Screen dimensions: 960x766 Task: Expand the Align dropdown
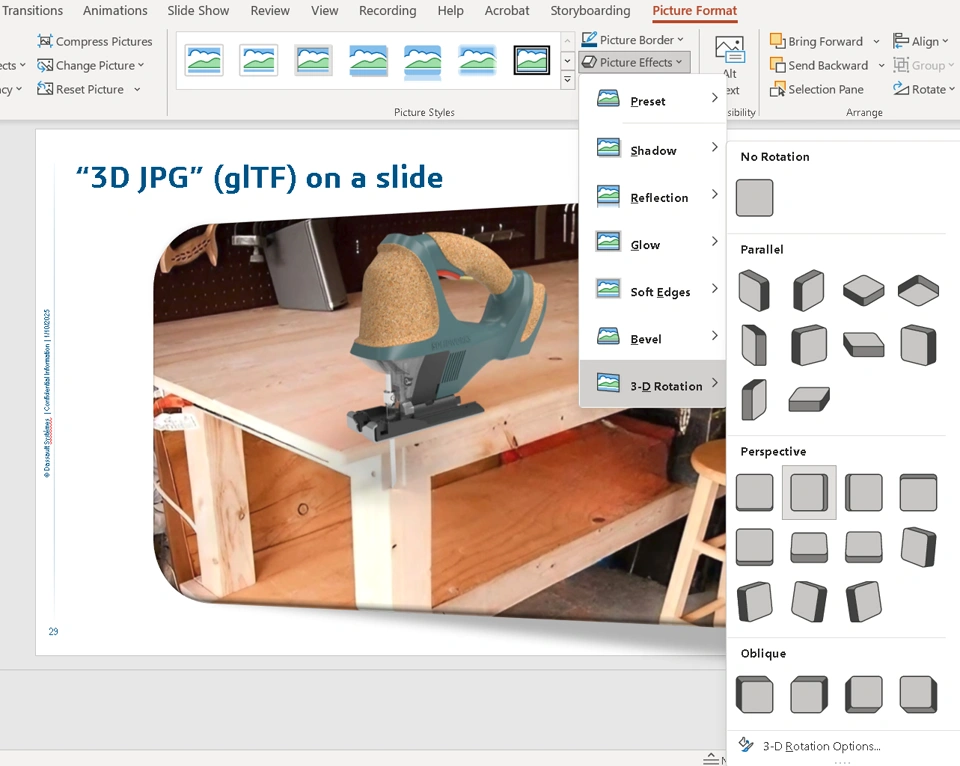coord(920,41)
